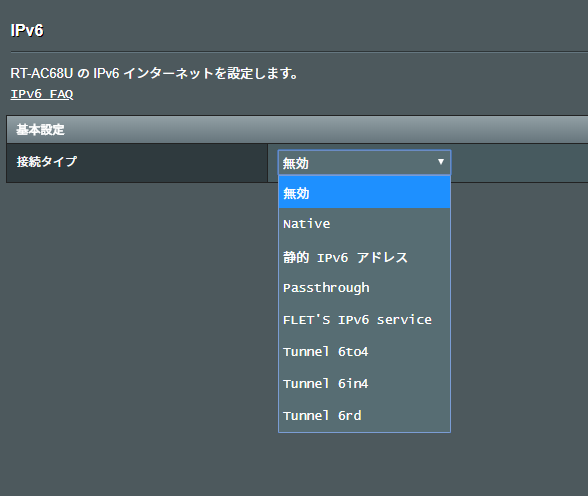The width and height of the screenshot is (588, 496).
Task: Click the divider line under the IPv6 heading
Action: tap(299, 52)
